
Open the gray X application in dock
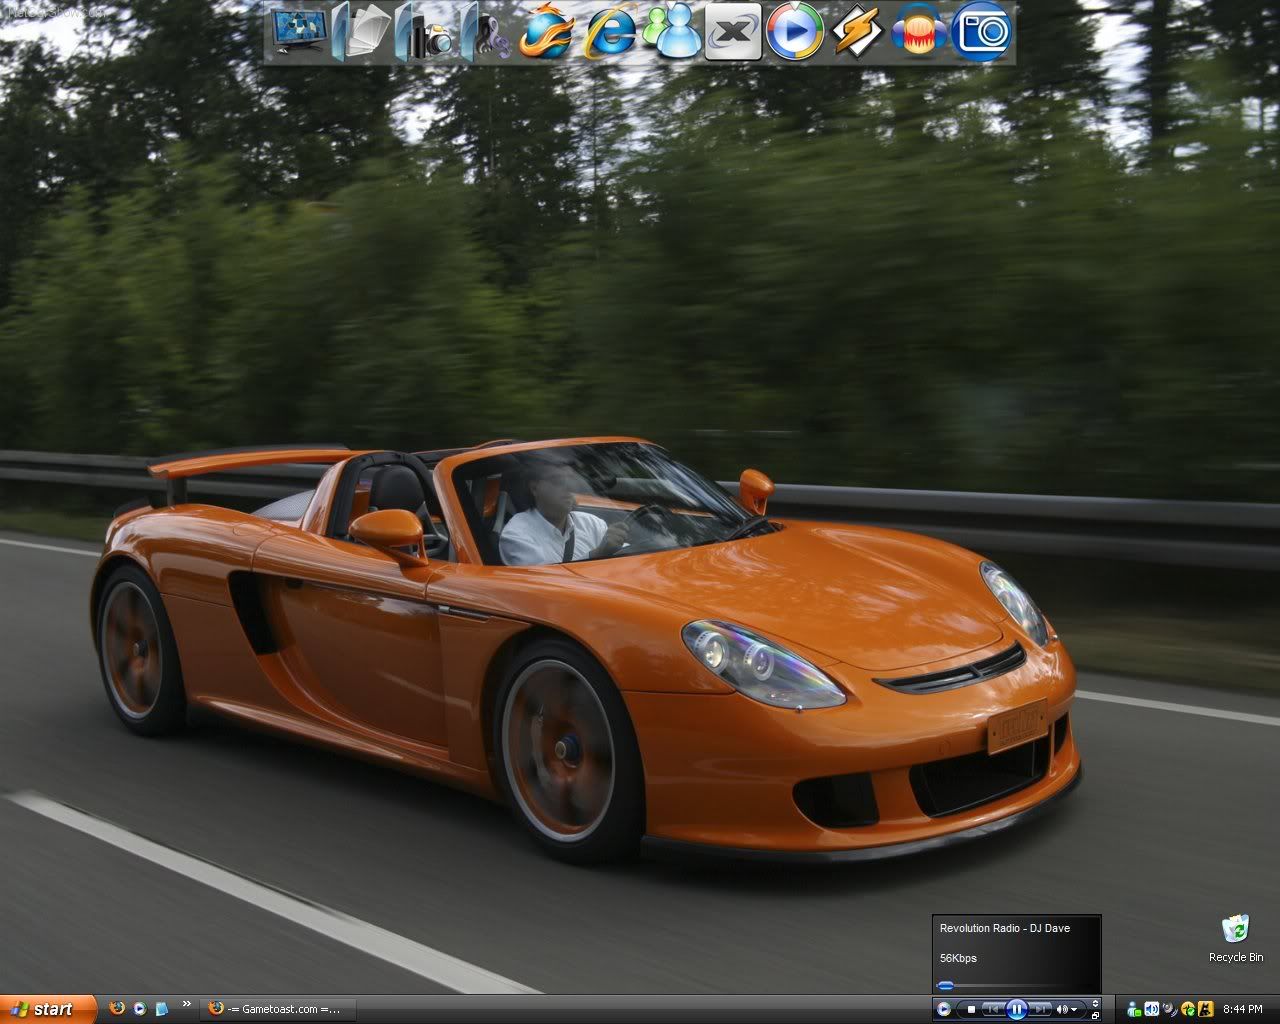point(733,32)
